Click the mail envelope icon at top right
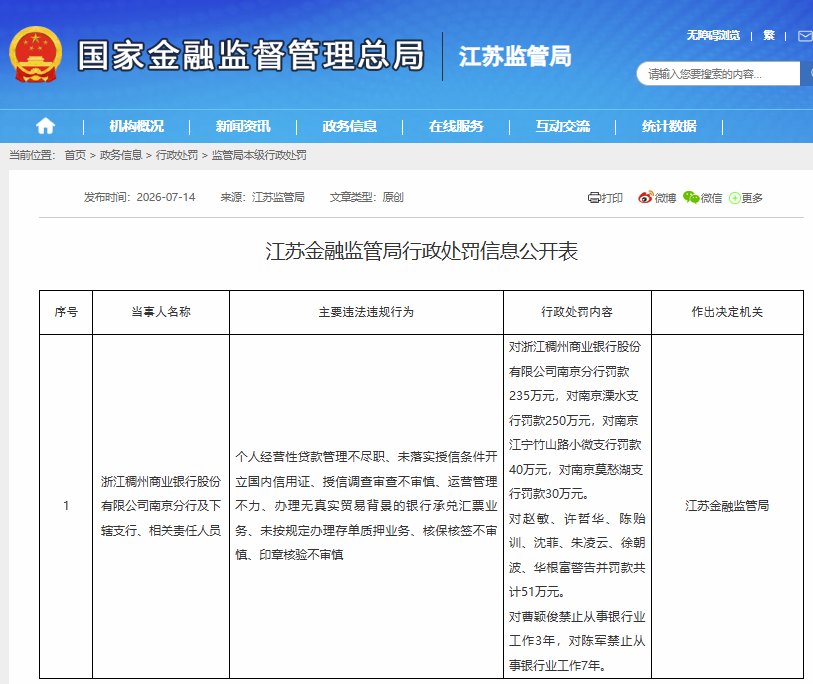Viewport: 813px width, 684px height. click(805, 36)
